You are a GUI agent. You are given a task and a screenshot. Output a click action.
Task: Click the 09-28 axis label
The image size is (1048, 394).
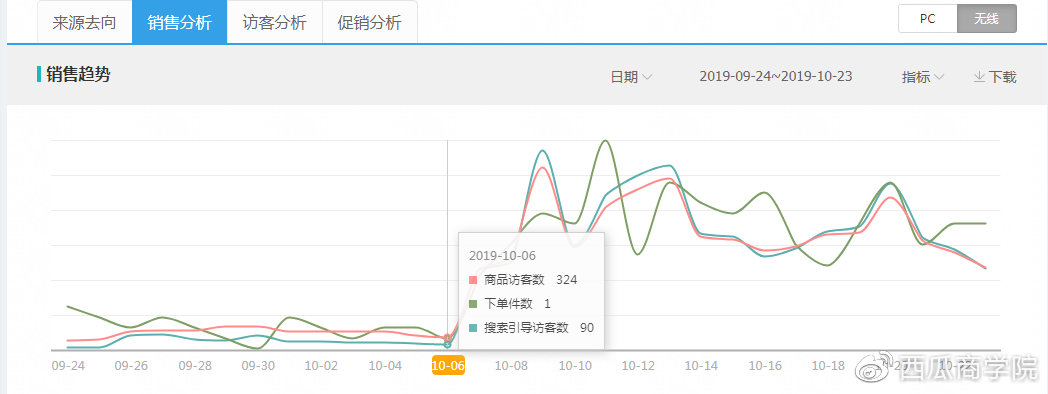pos(194,366)
